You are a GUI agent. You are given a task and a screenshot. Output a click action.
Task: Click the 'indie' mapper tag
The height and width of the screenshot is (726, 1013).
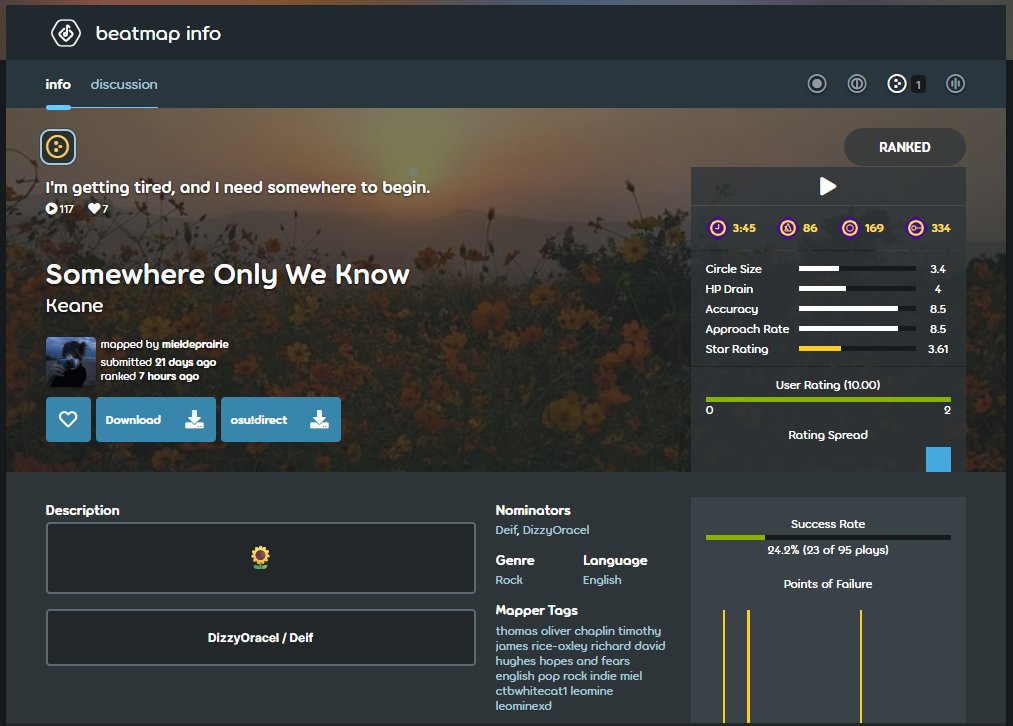[x=603, y=676]
